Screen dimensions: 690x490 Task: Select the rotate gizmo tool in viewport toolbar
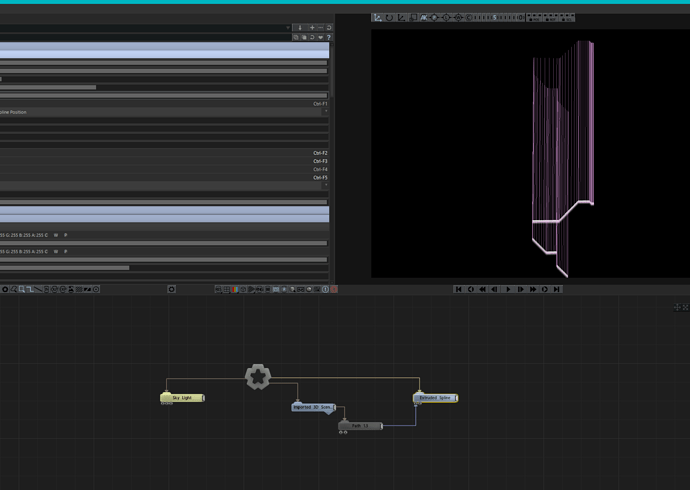[x=389, y=18]
